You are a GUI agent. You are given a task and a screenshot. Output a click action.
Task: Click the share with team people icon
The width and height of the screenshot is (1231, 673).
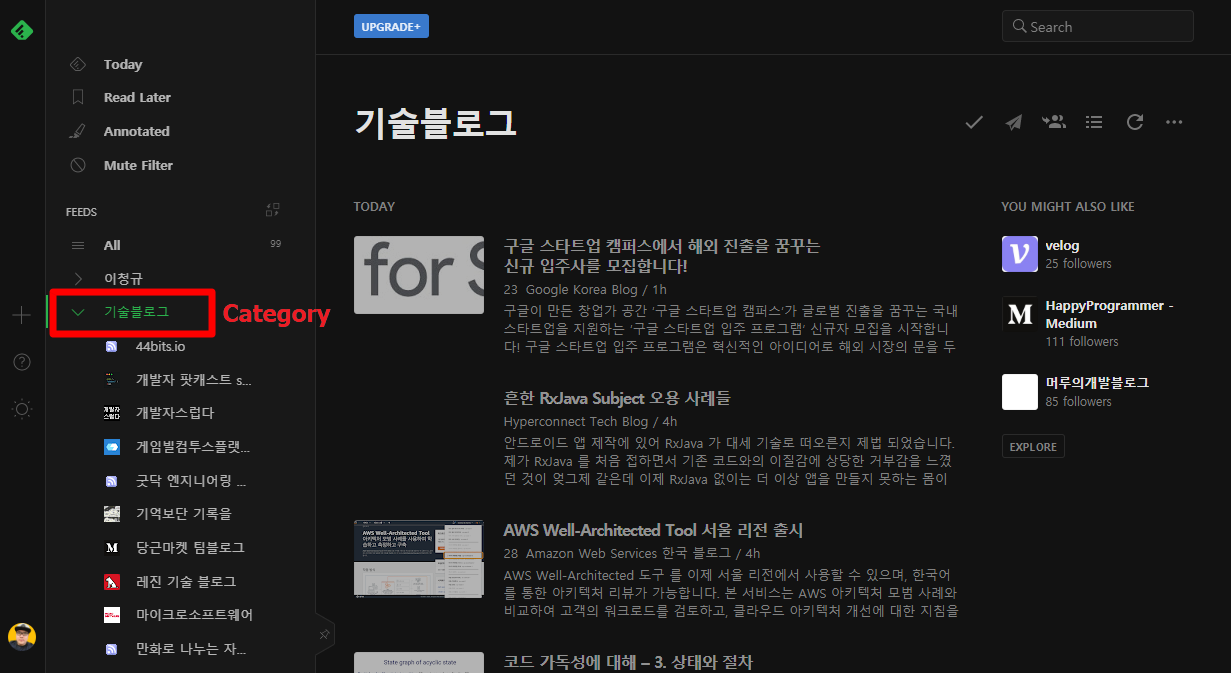tap(1054, 122)
